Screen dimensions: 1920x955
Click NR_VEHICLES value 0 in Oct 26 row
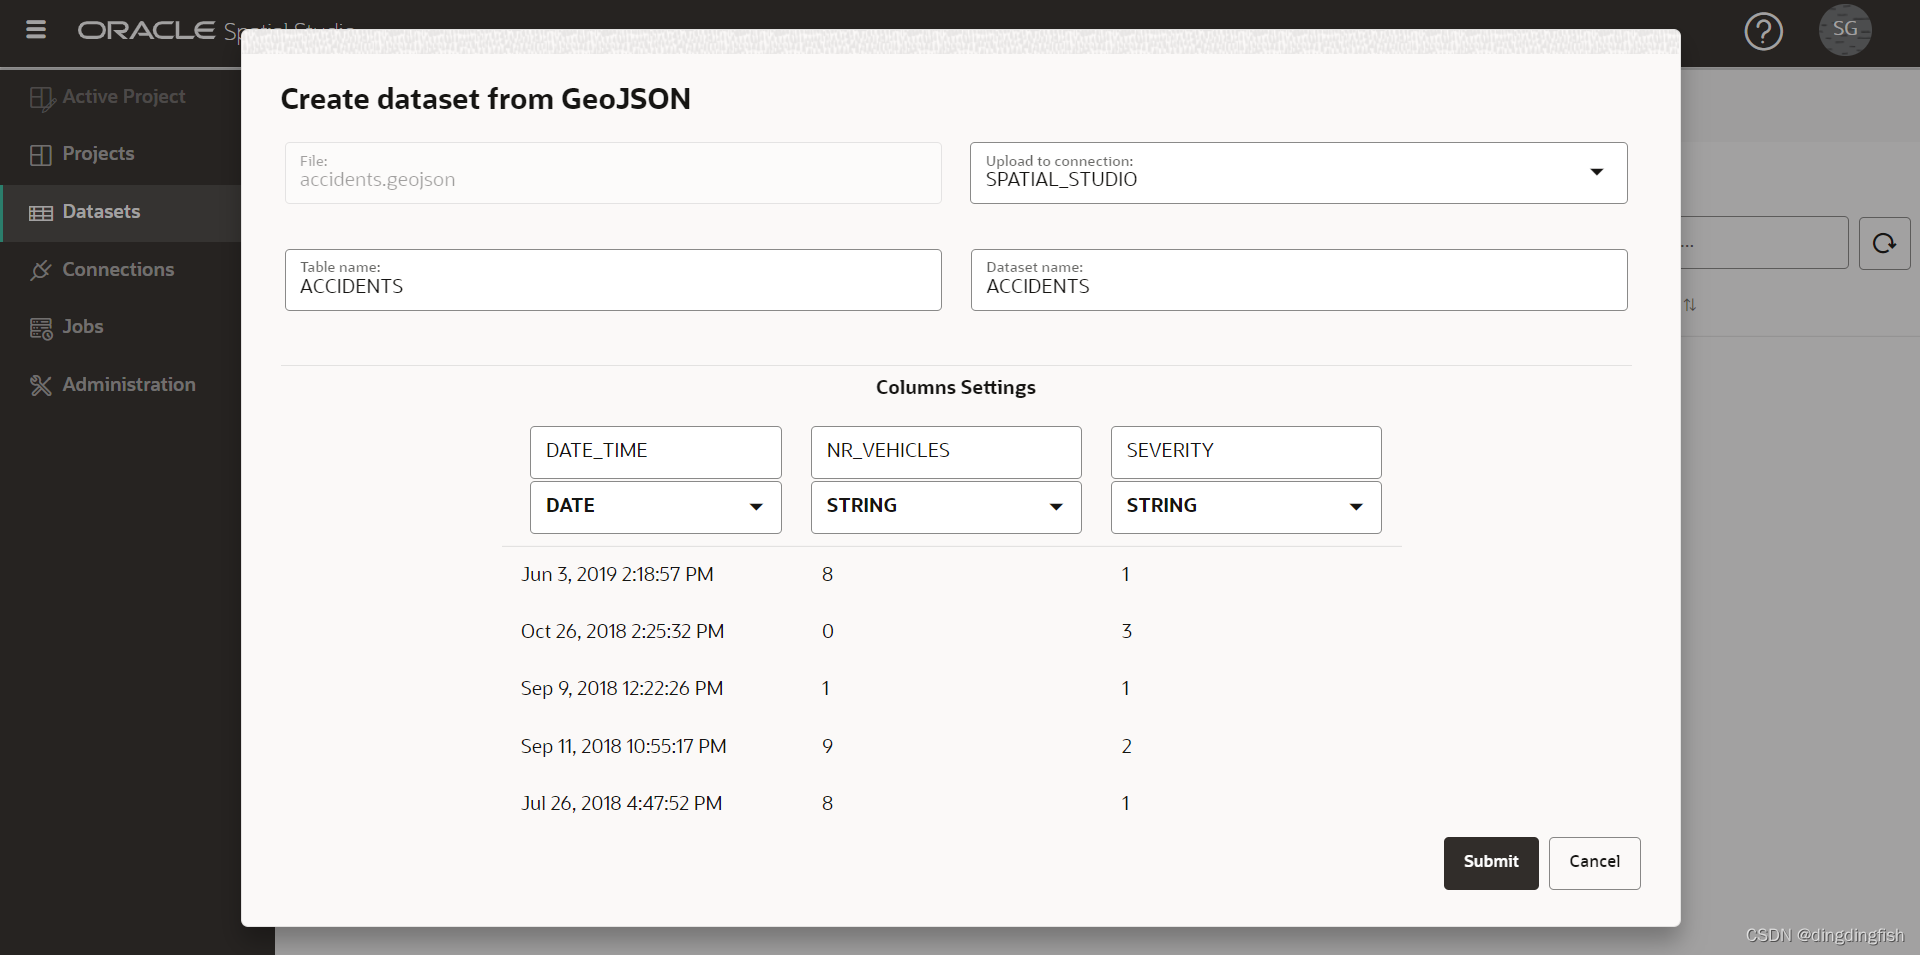coord(827,632)
